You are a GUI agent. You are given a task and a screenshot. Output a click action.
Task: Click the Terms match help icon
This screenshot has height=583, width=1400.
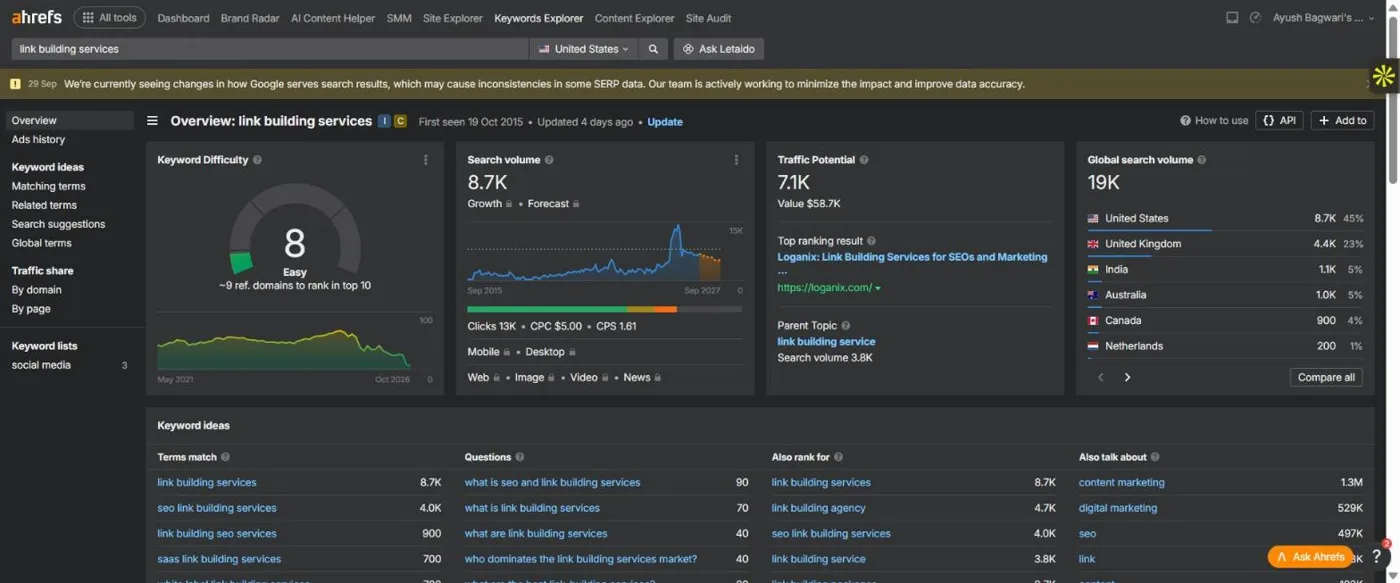(x=225, y=457)
